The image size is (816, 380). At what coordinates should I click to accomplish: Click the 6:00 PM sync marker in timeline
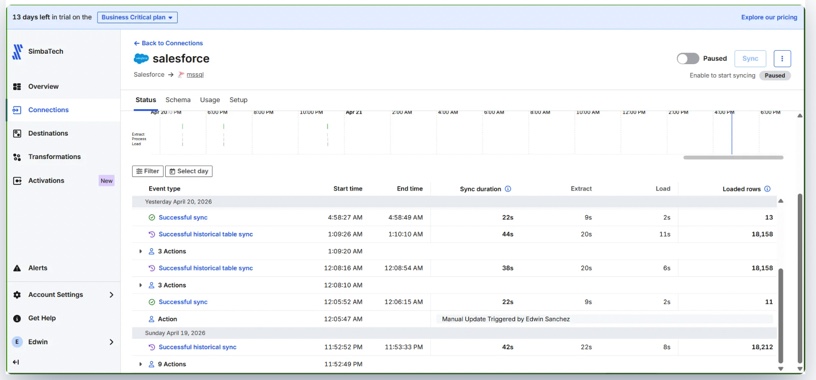(x=223, y=135)
